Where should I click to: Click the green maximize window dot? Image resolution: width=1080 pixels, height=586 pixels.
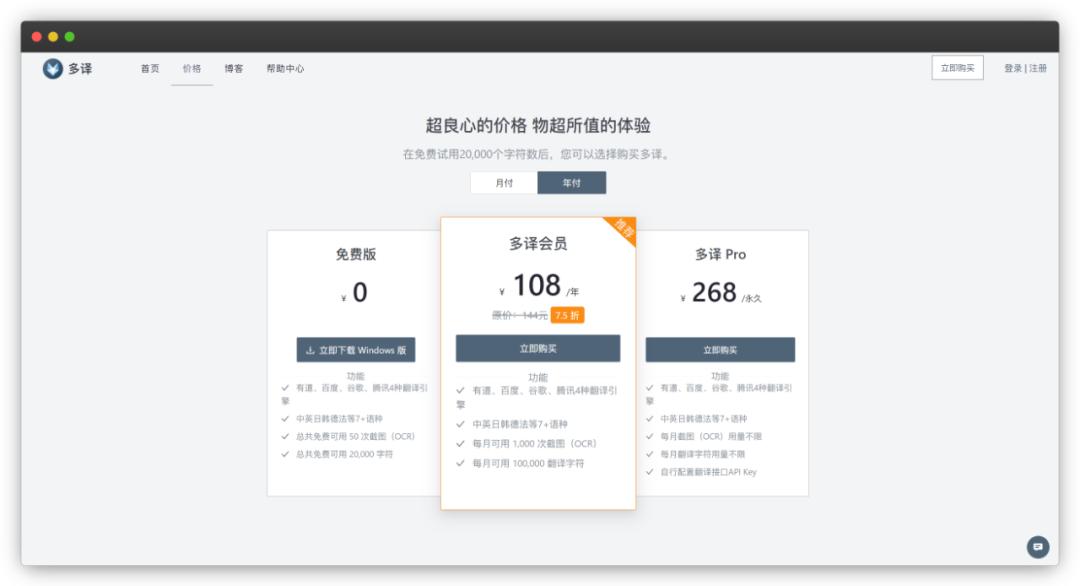[70, 36]
